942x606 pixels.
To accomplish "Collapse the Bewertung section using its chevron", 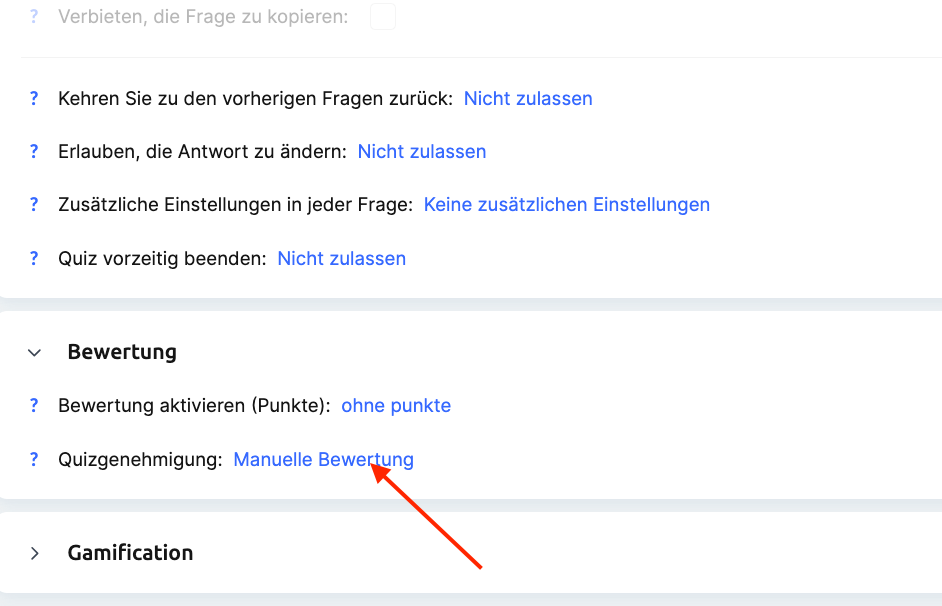I will pyautogui.click(x=35, y=353).
